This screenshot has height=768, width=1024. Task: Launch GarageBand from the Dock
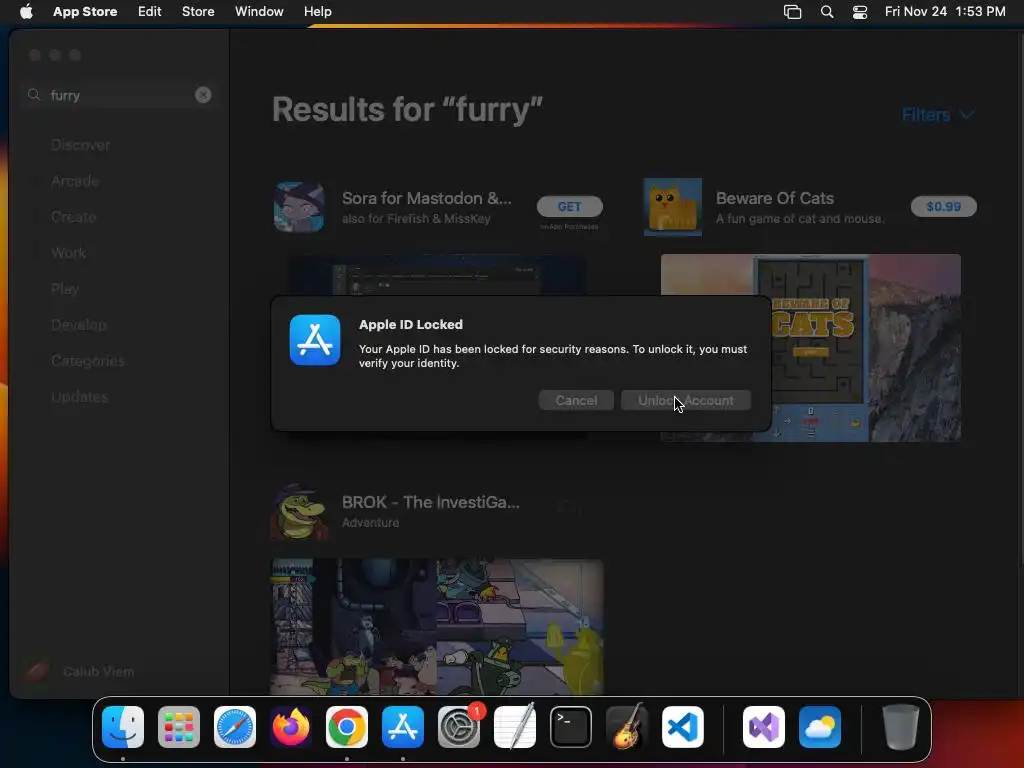tap(627, 727)
